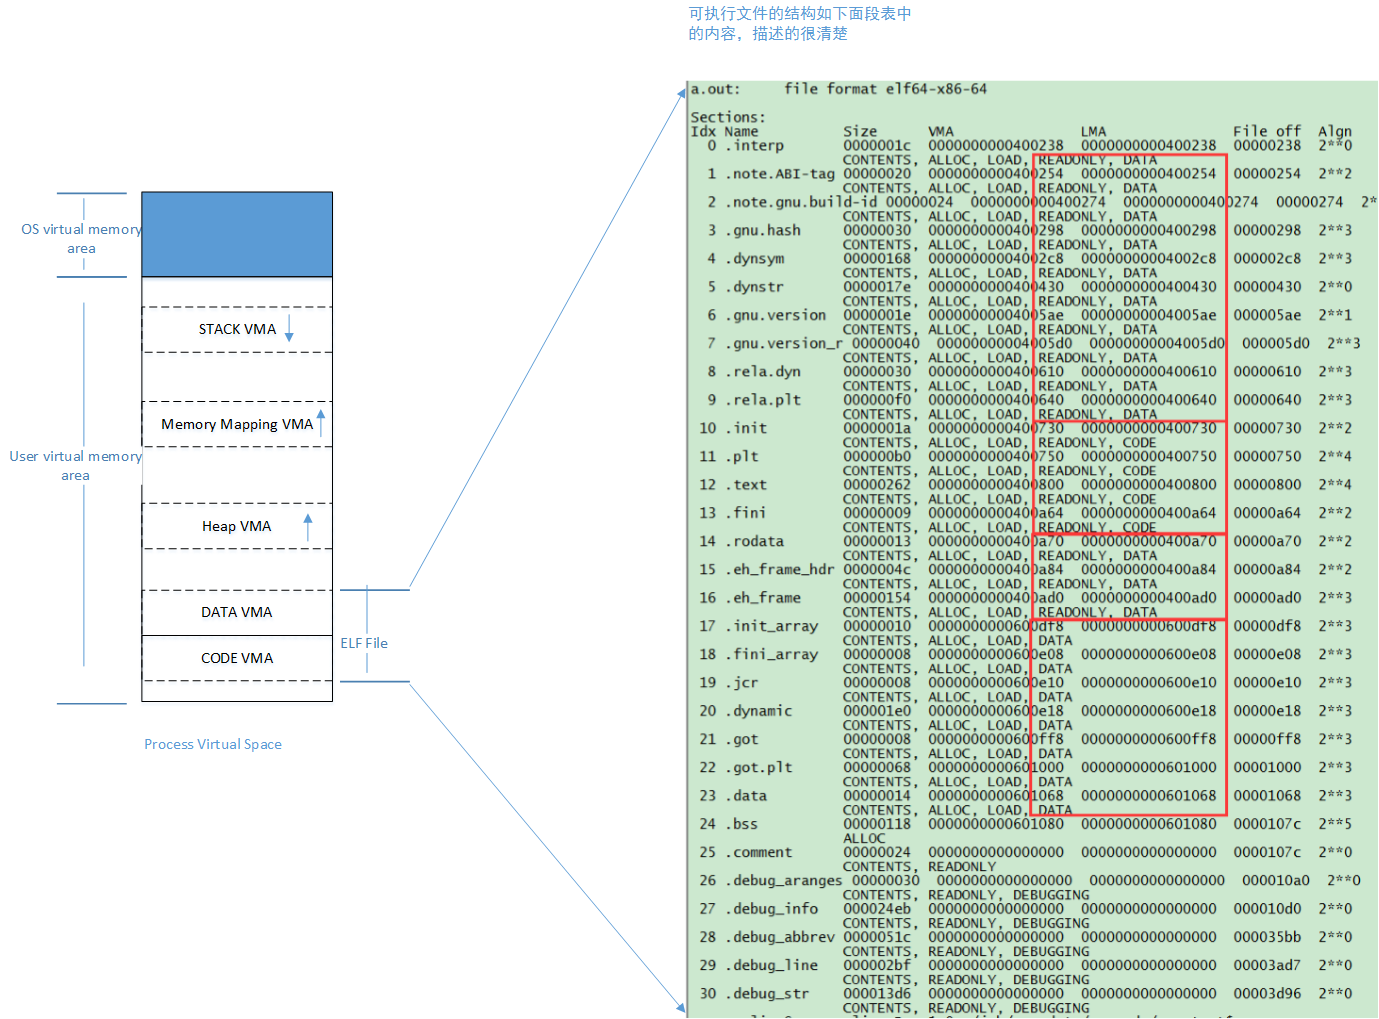Click the Process Virtual Space caption
The image size is (1379, 1019).
coord(213,744)
